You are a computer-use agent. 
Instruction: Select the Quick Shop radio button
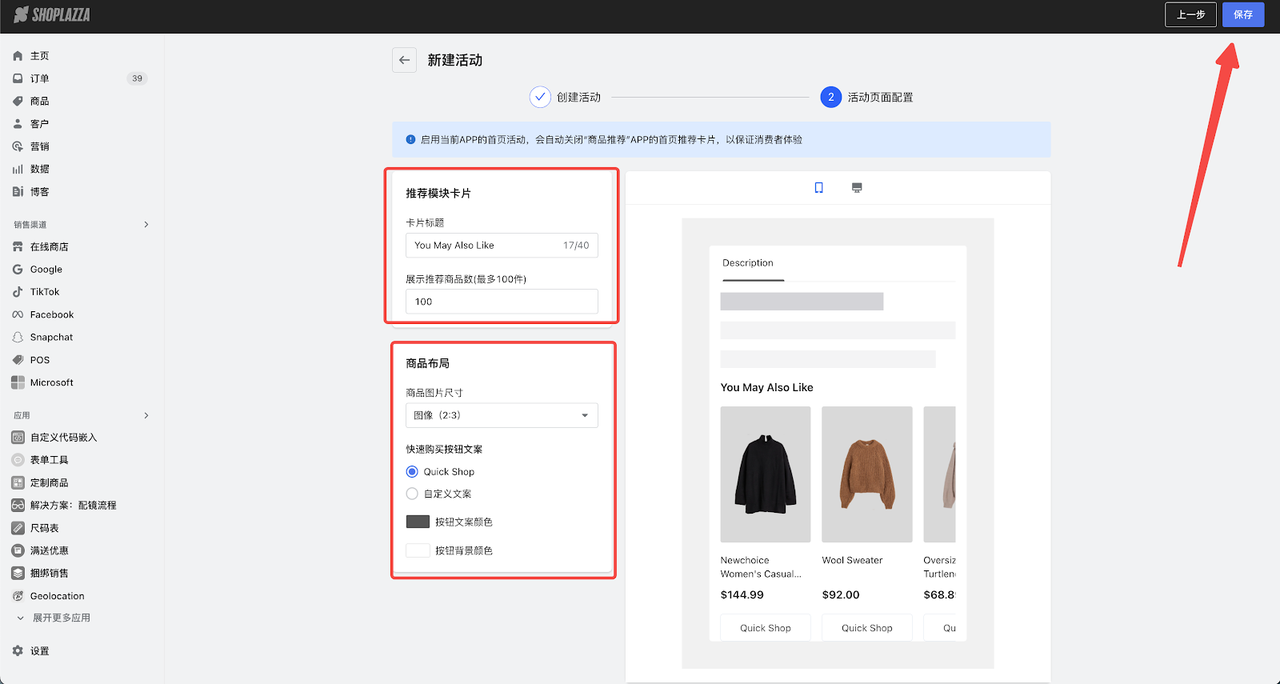pos(411,471)
